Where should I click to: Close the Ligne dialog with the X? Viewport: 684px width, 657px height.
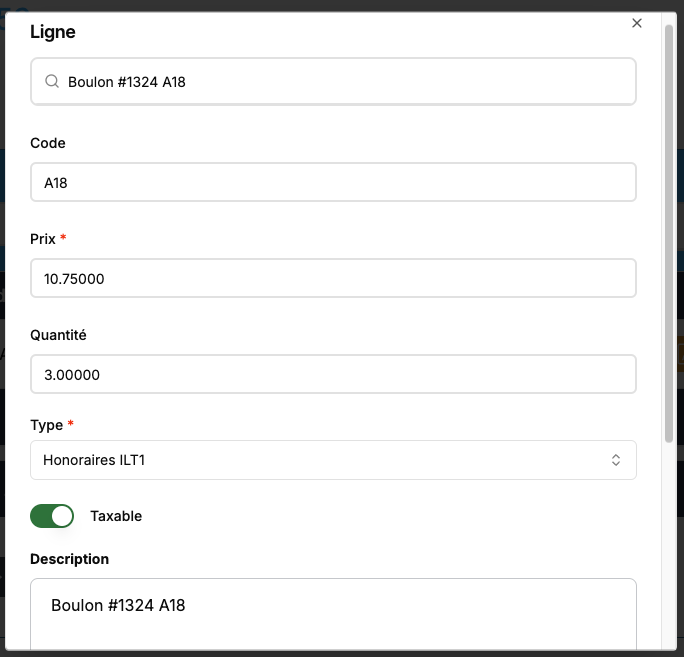pyautogui.click(x=637, y=23)
